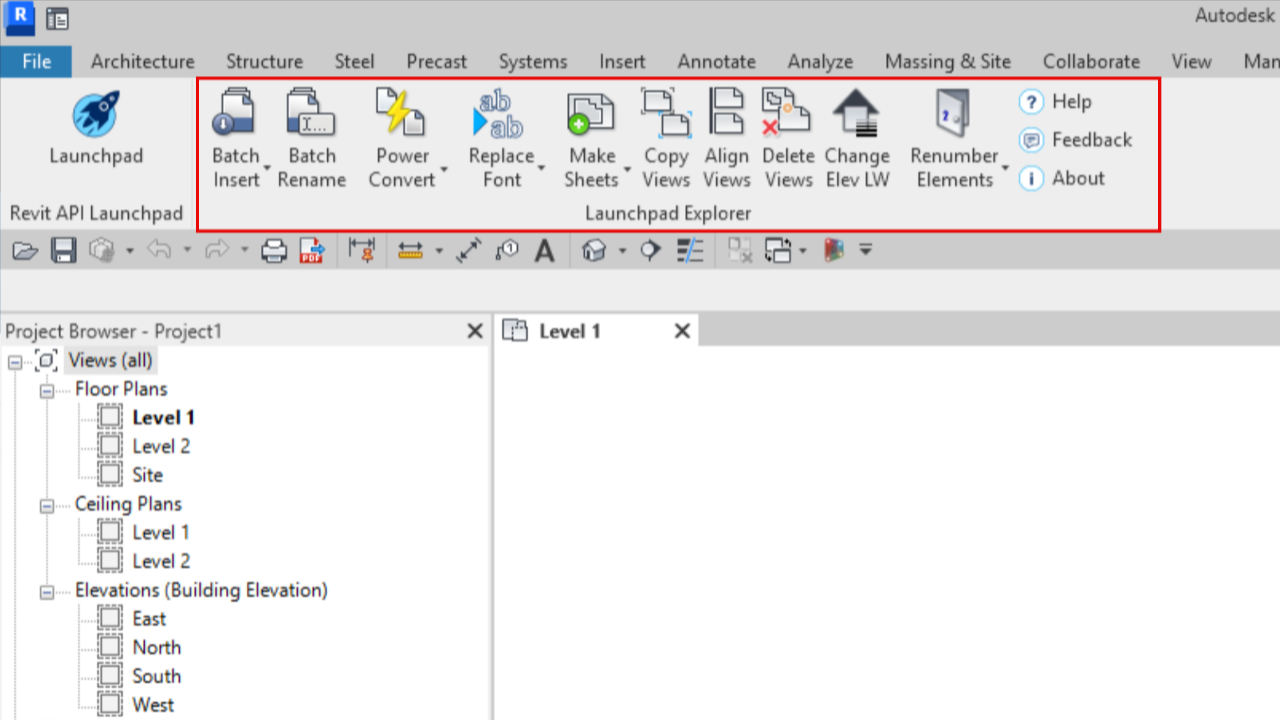The image size is (1280, 720).
Task: Collapse the Floor Plans tree node
Action: (x=46, y=391)
